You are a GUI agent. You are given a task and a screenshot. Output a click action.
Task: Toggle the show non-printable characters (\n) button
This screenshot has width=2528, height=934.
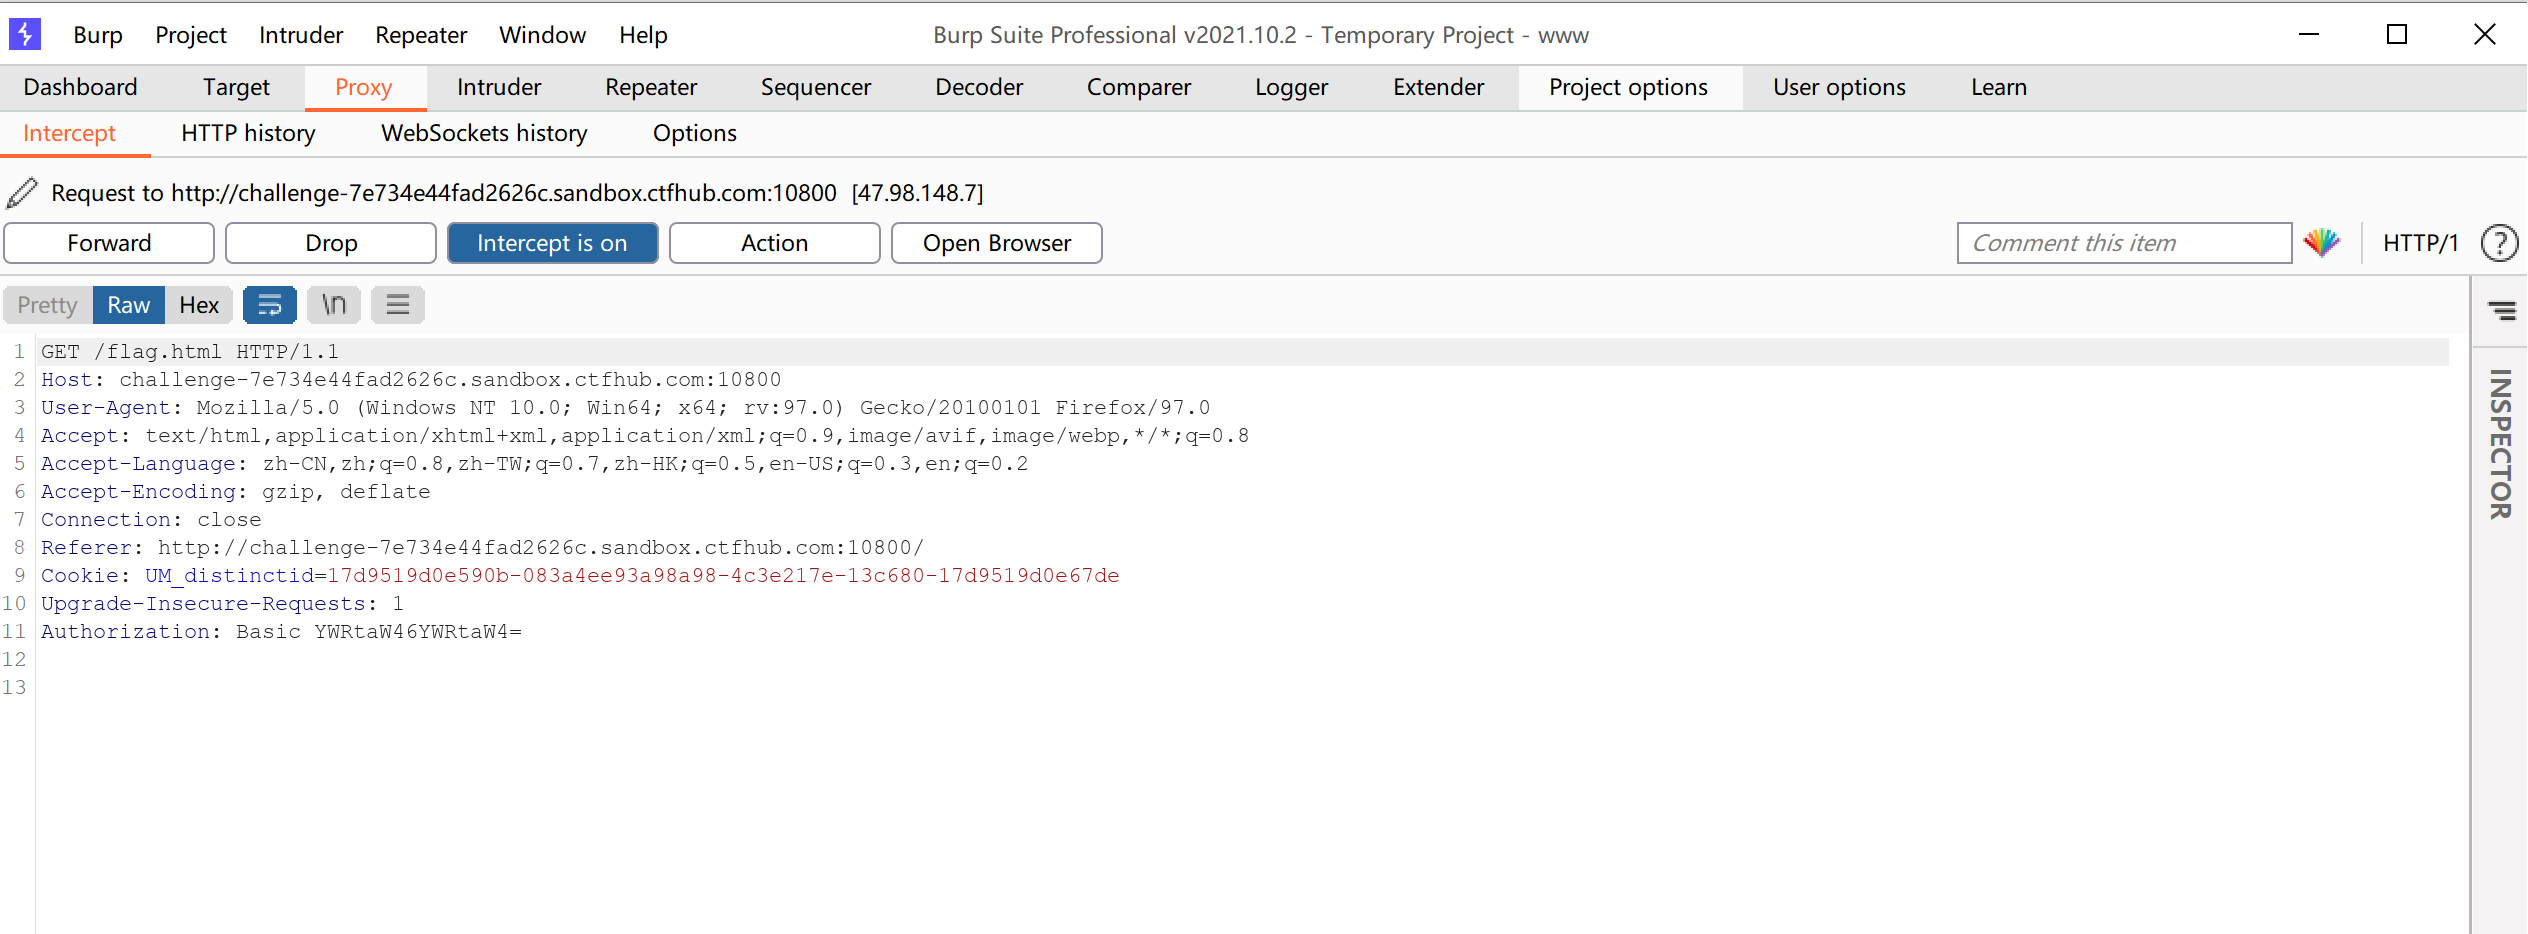pos(334,305)
